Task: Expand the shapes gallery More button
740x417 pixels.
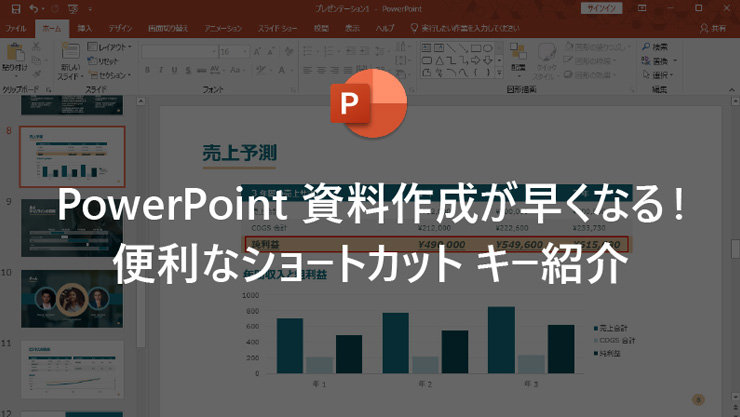Action: click(499, 73)
